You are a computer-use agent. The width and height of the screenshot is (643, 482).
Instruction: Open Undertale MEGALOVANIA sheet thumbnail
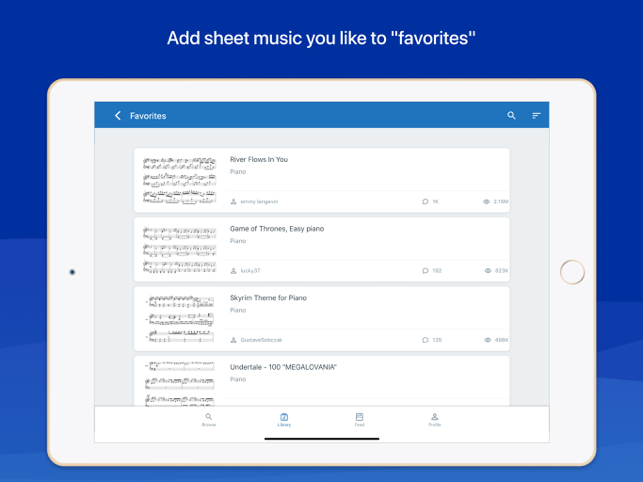(179, 384)
